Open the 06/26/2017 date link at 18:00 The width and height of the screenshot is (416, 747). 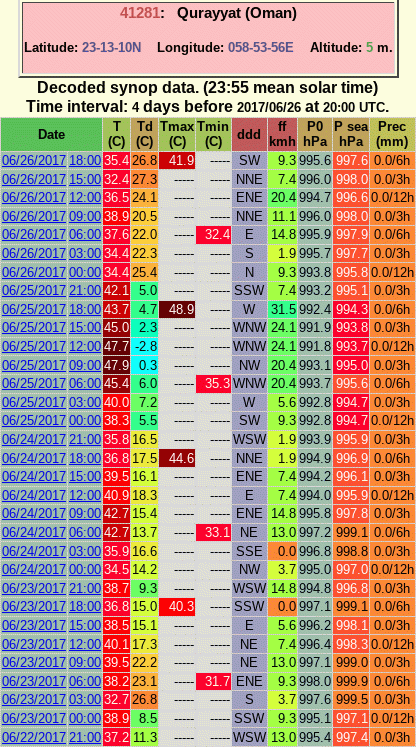point(34,161)
